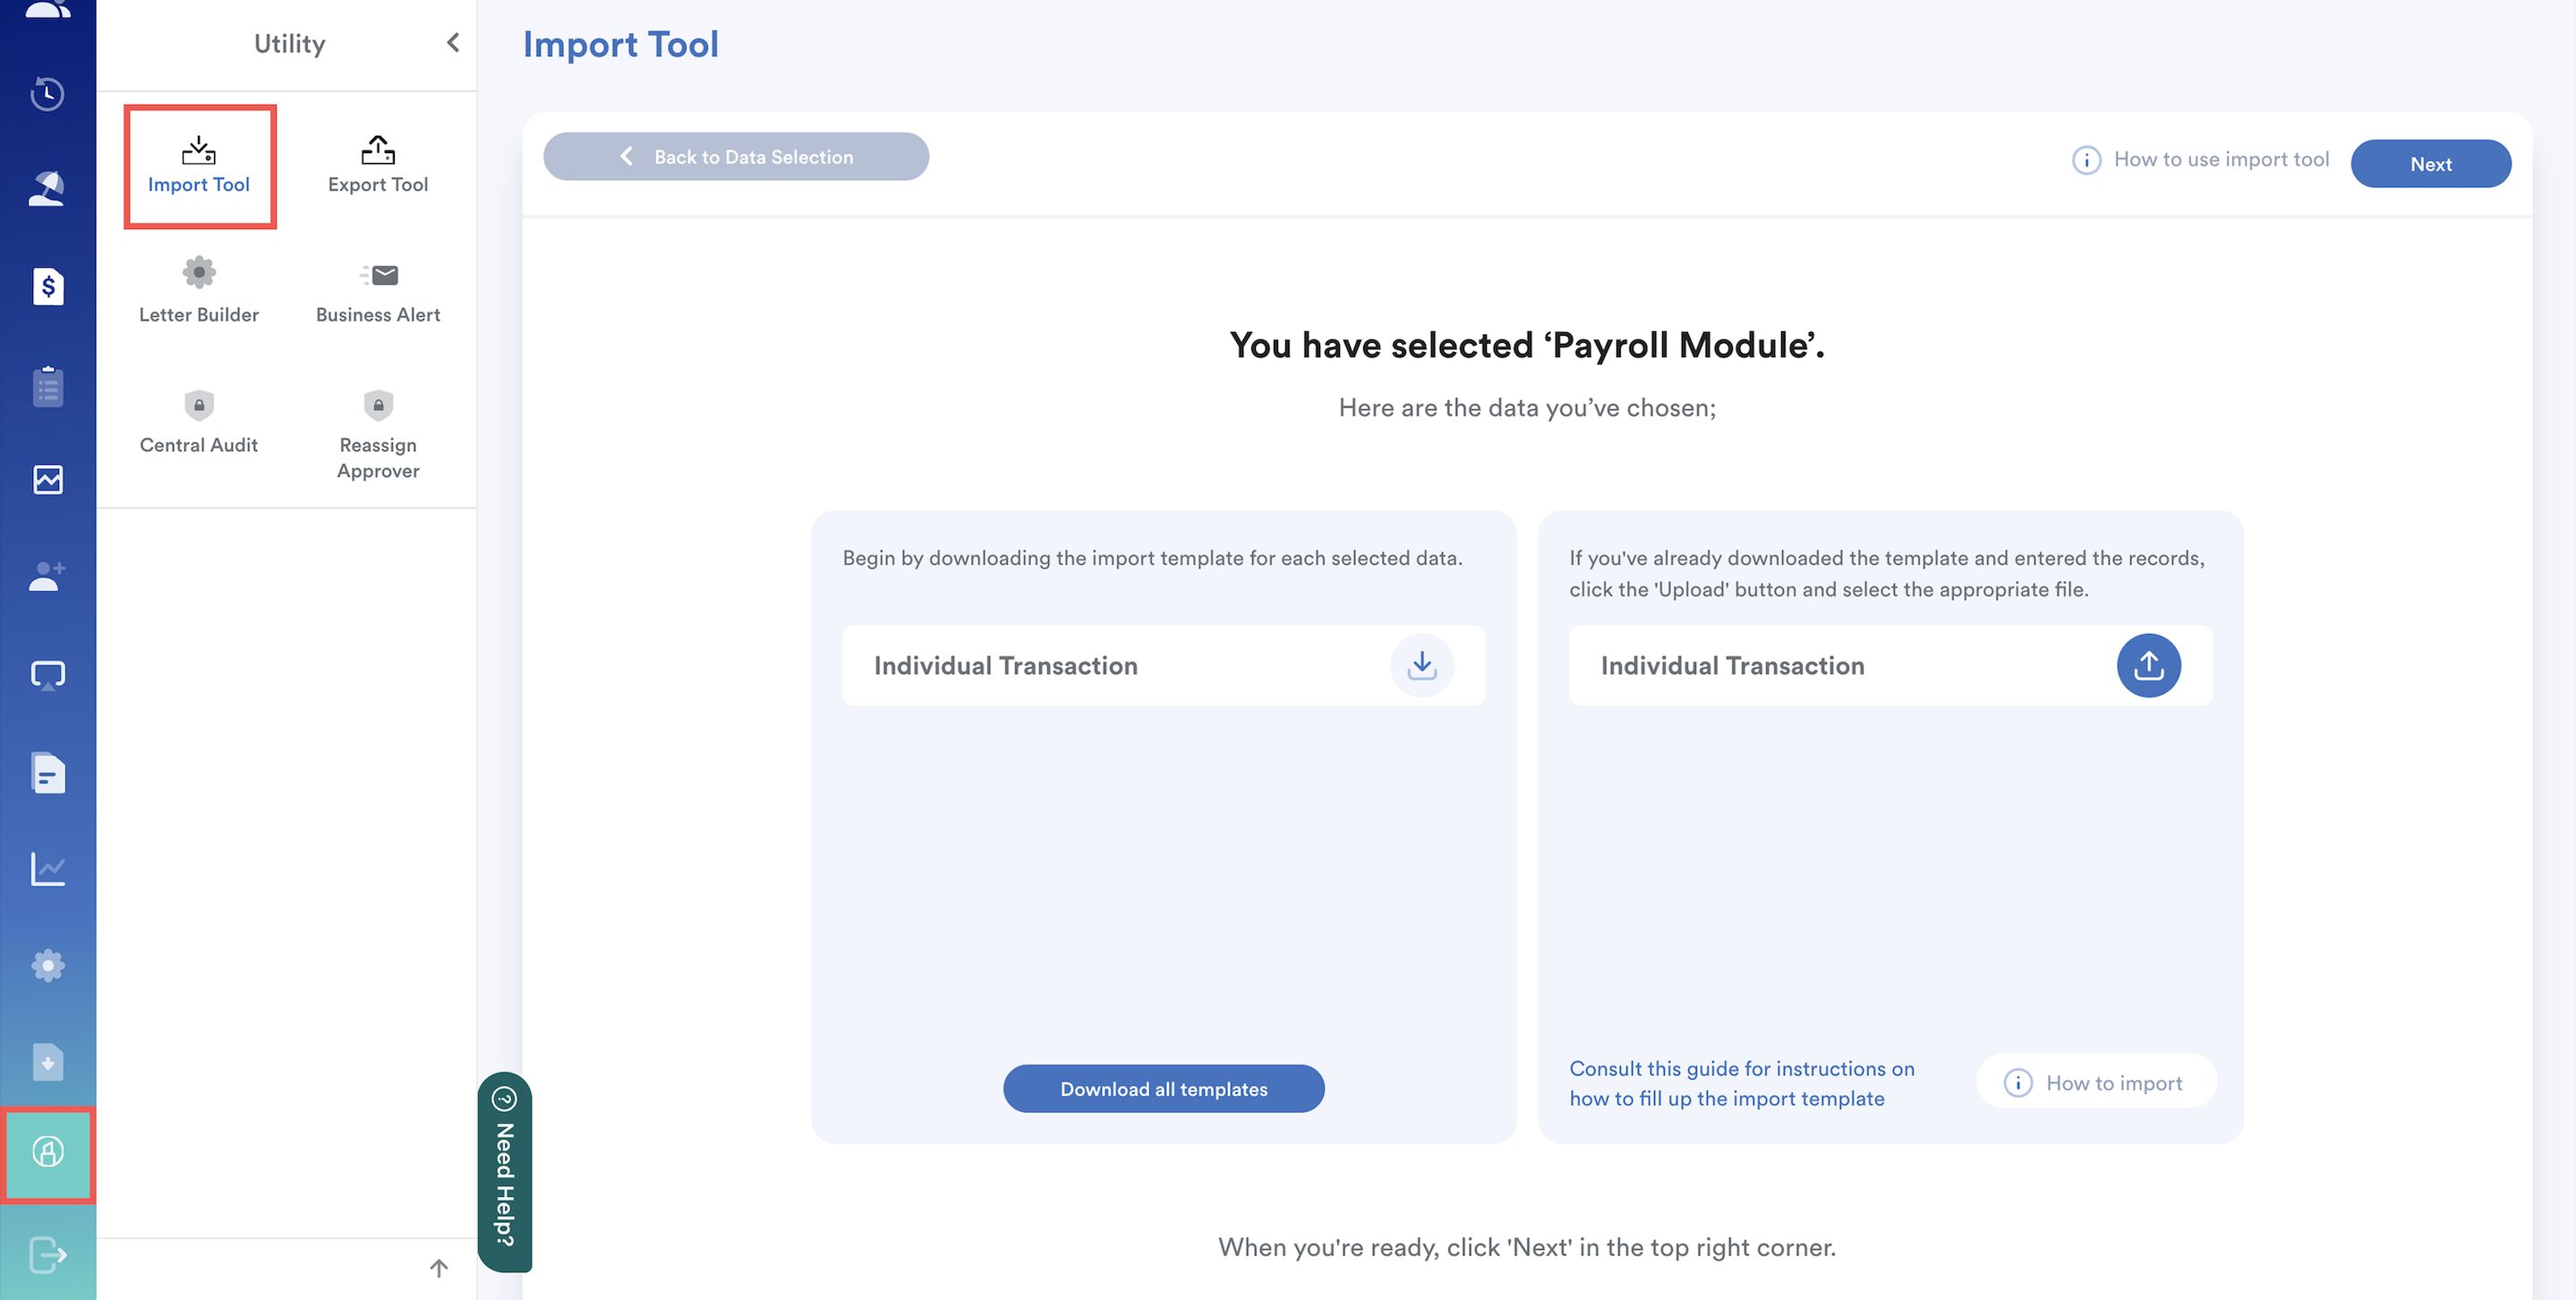Click How to import info button

2096,1082
